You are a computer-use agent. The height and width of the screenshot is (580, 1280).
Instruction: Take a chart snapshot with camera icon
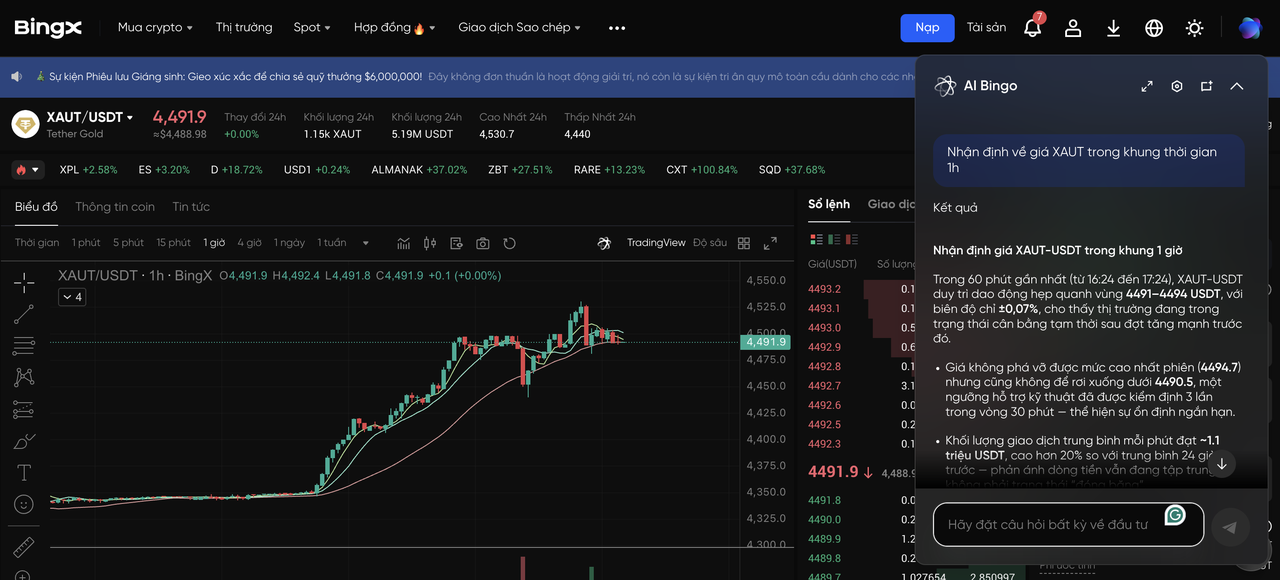[x=483, y=243]
